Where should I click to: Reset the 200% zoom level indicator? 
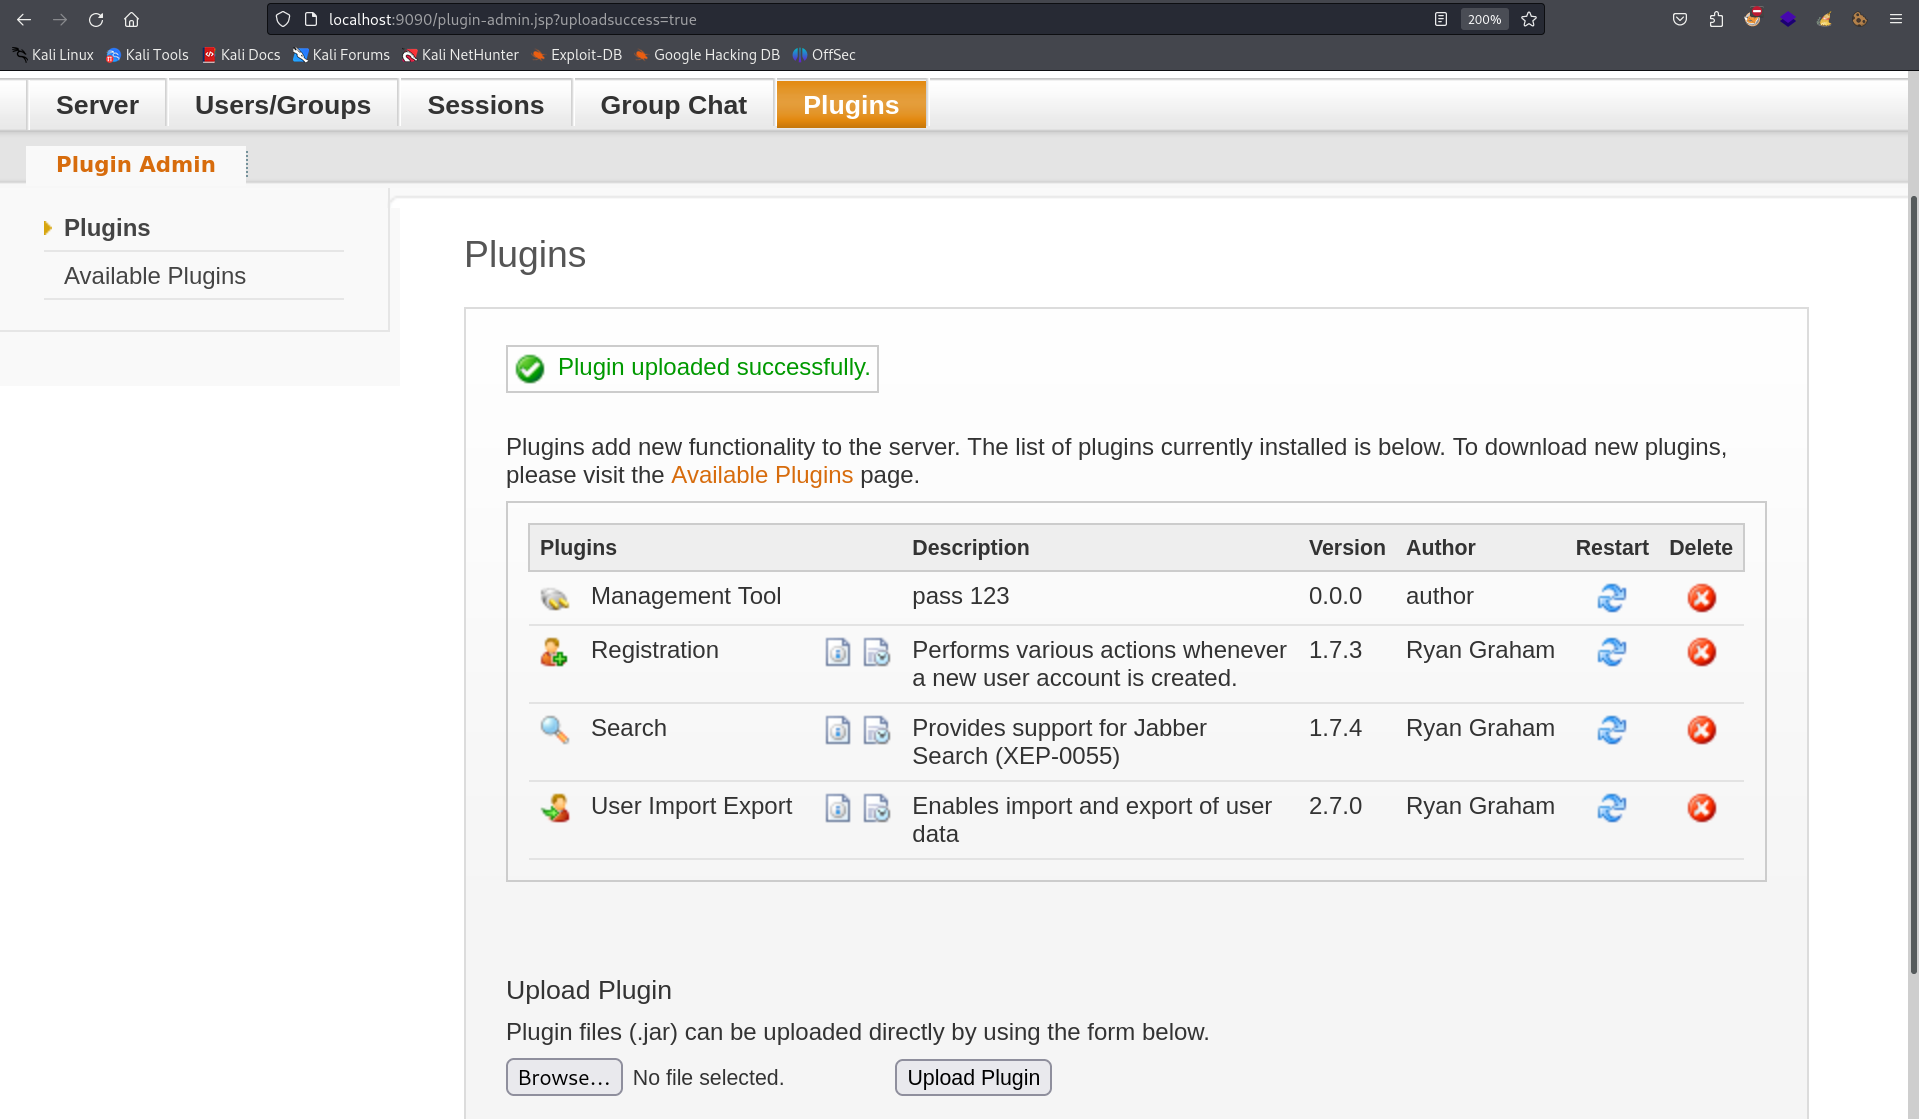[x=1484, y=19]
